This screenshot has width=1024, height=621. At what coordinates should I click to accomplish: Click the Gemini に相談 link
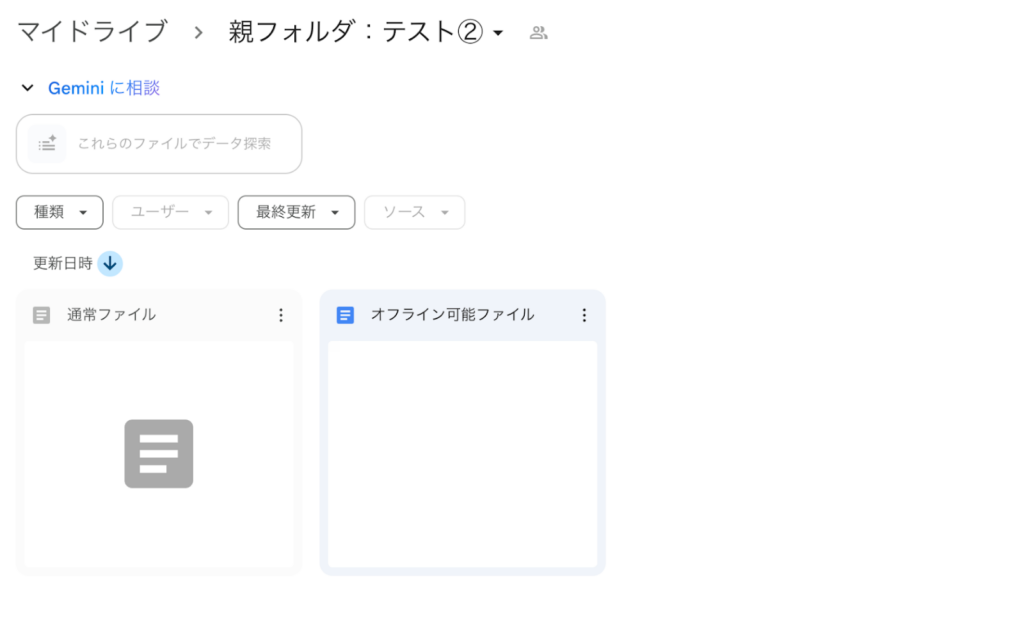[x=104, y=88]
